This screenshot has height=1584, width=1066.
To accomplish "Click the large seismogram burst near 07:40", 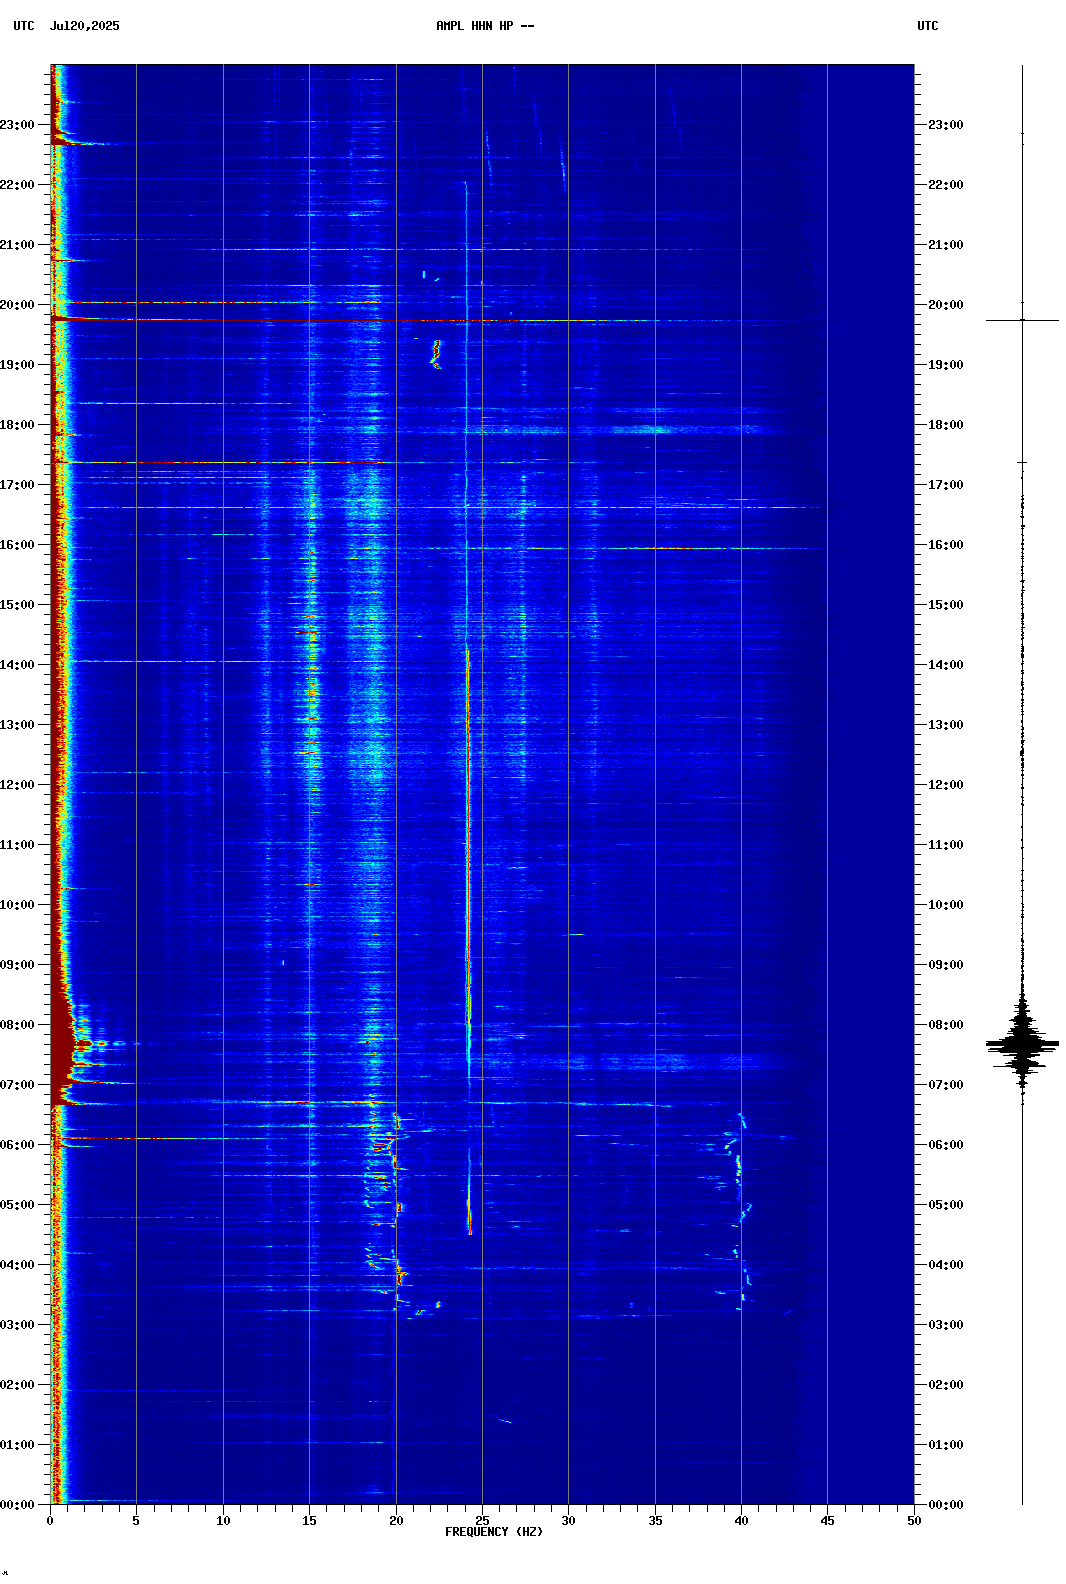I will (x=1022, y=1043).
